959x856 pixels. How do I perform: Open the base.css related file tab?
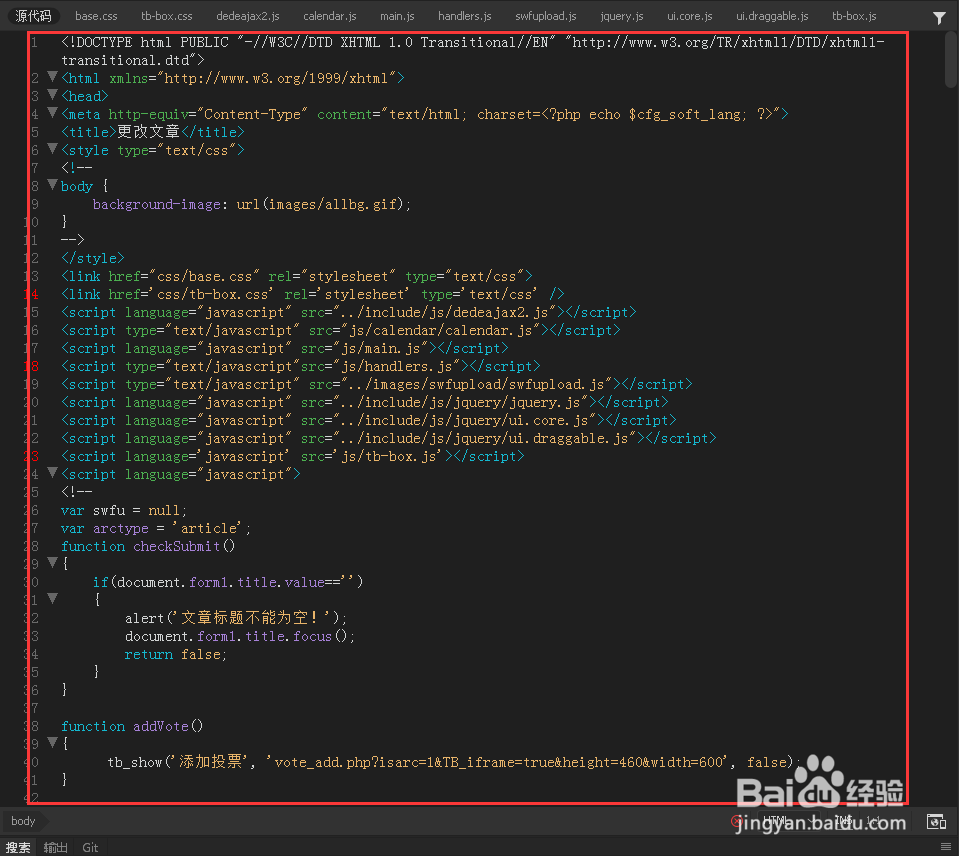(x=96, y=17)
